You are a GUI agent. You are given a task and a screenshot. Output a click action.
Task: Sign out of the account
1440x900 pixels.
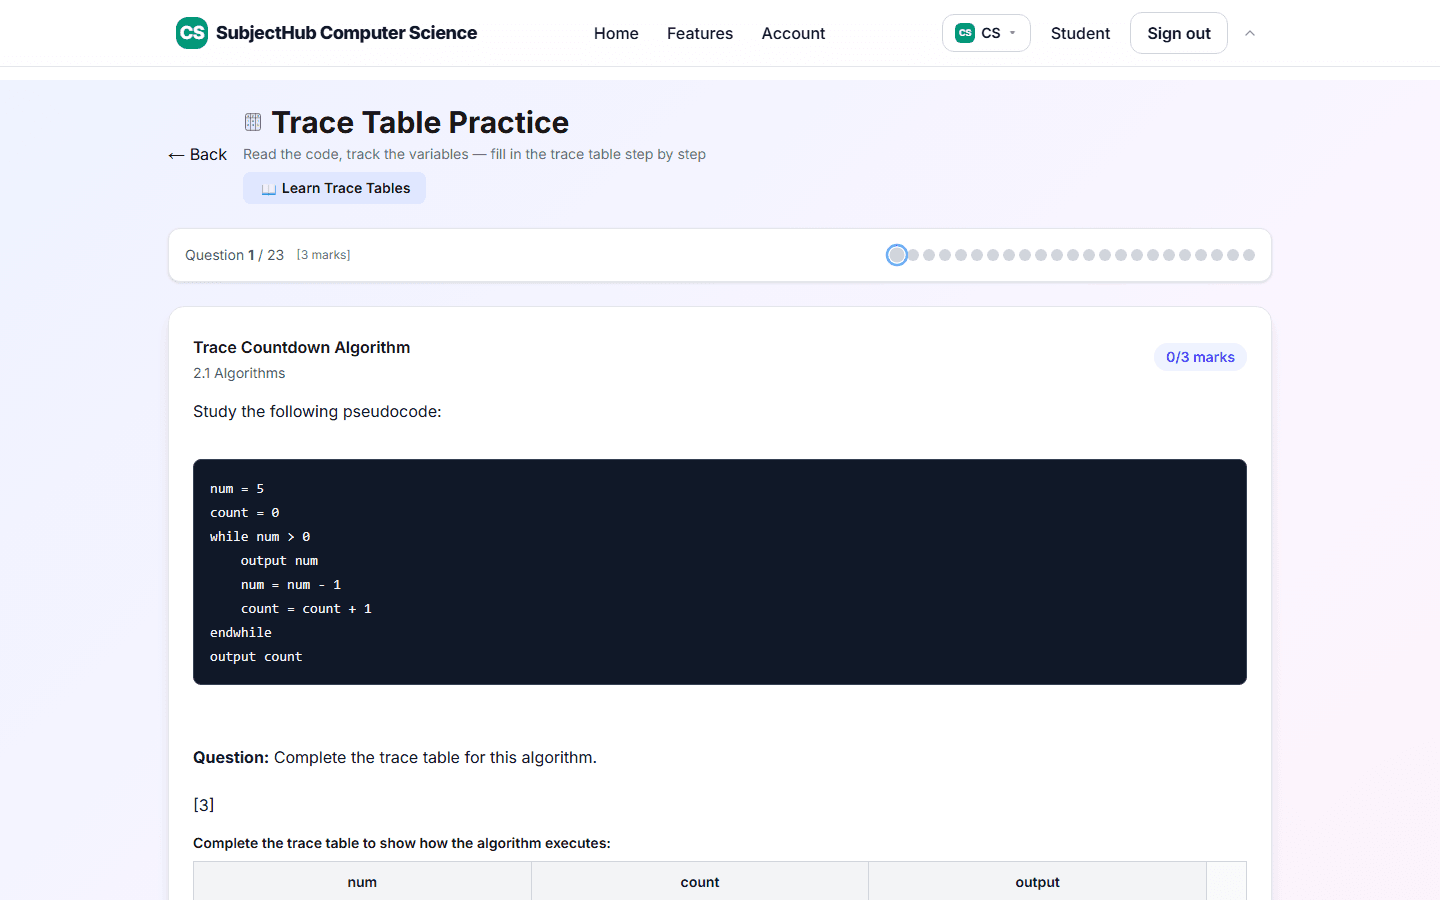click(1179, 33)
